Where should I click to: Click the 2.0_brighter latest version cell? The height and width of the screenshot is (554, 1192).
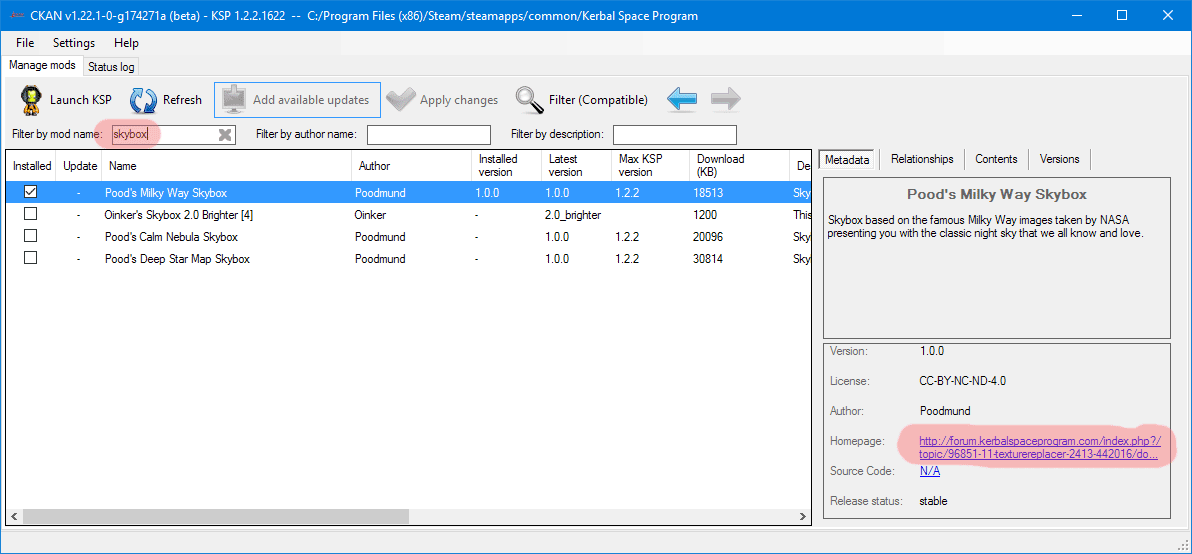(575, 215)
